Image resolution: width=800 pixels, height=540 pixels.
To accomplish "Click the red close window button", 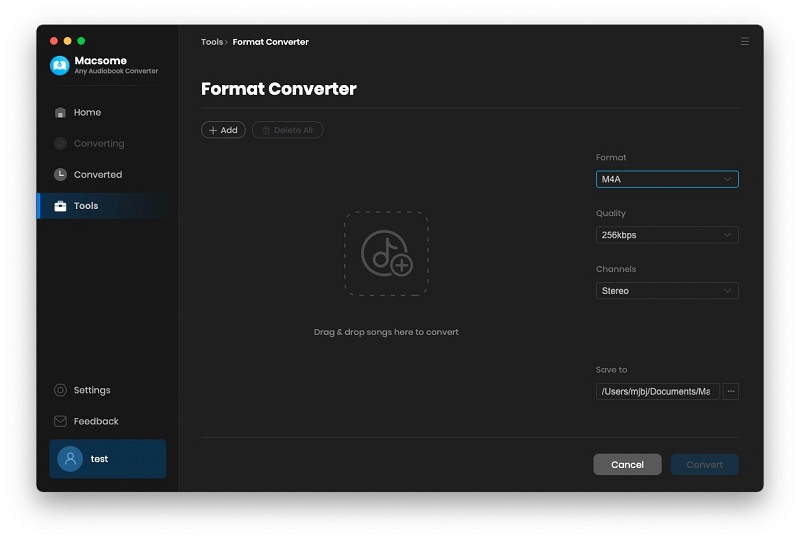I will click(x=54, y=41).
